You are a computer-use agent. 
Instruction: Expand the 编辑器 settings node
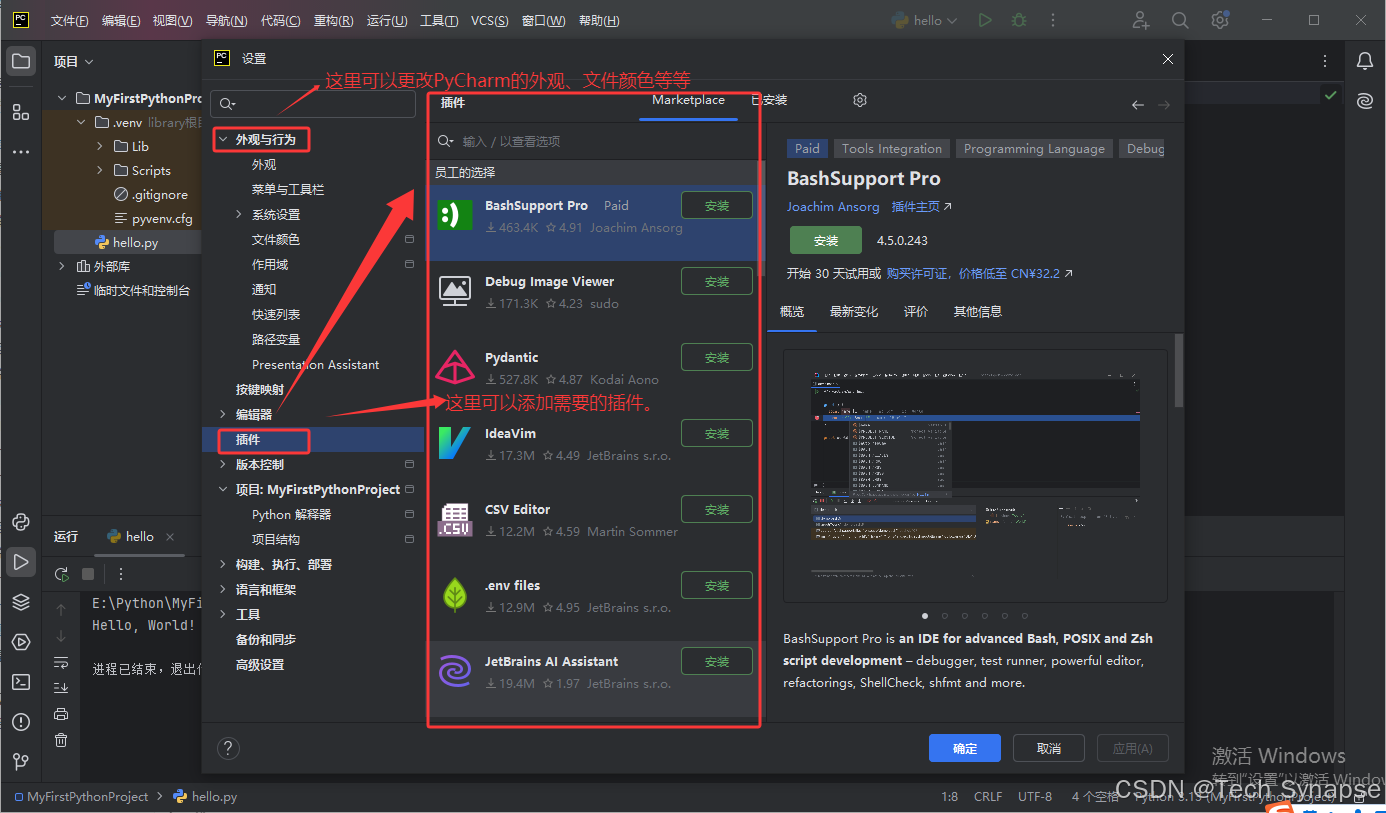click(222, 414)
